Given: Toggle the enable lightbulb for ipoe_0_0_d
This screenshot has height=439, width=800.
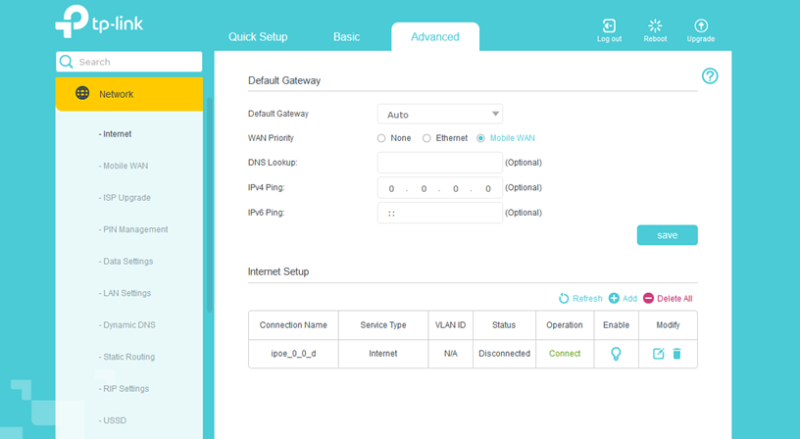Looking at the screenshot, I should click(x=616, y=354).
